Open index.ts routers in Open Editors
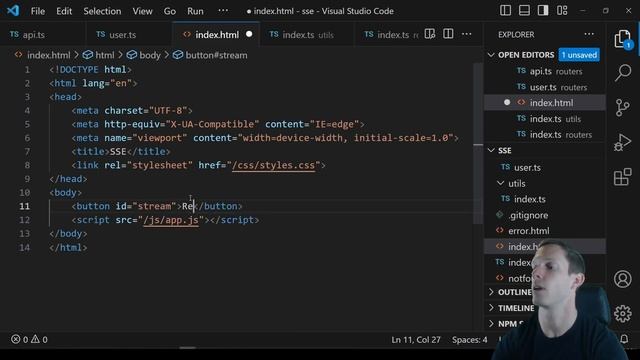The image size is (640, 360). coord(544,135)
